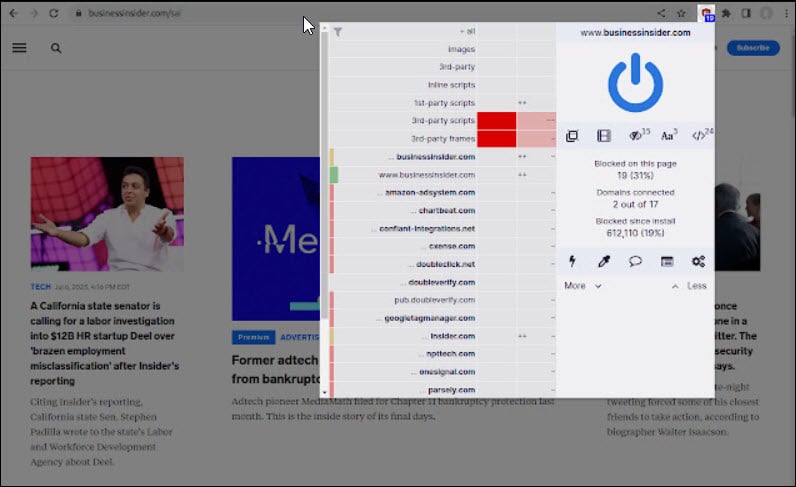The height and width of the screenshot is (487, 796).
Task: Toggle remote fonts blocking Aa icon
Action: coord(669,135)
